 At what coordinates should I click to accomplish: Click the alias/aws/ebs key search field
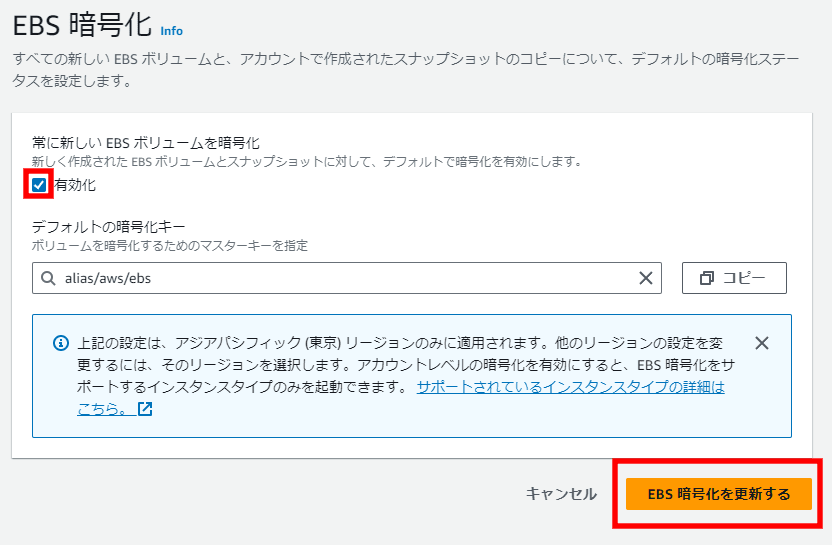click(x=346, y=278)
